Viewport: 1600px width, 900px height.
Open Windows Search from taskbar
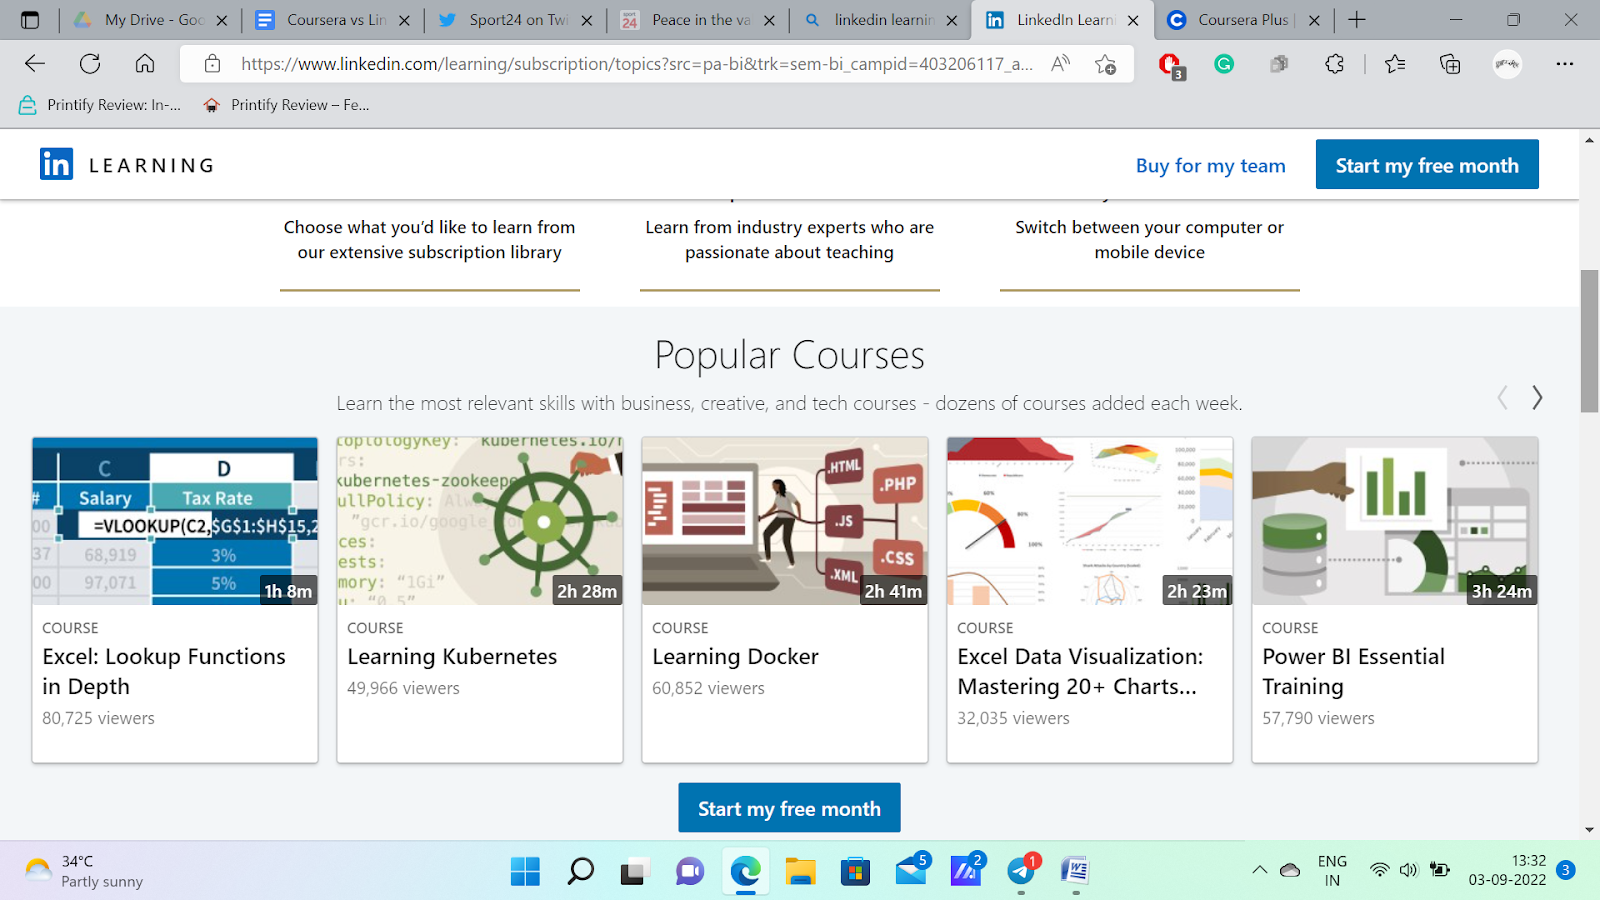pyautogui.click(x=580, y=871)
